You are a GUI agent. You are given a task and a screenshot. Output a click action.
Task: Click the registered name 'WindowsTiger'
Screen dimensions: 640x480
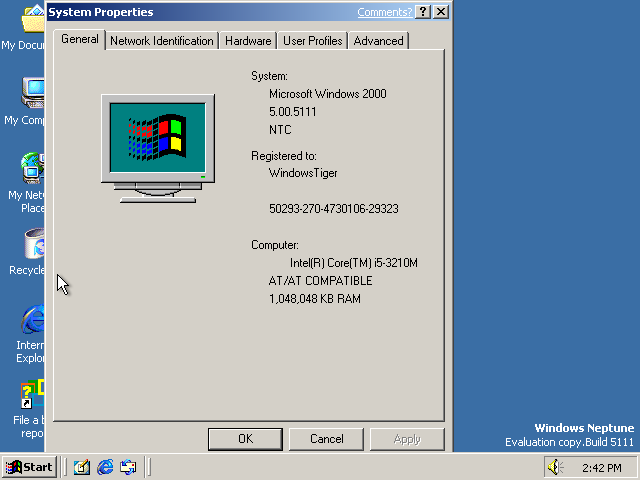pos(303,173)
